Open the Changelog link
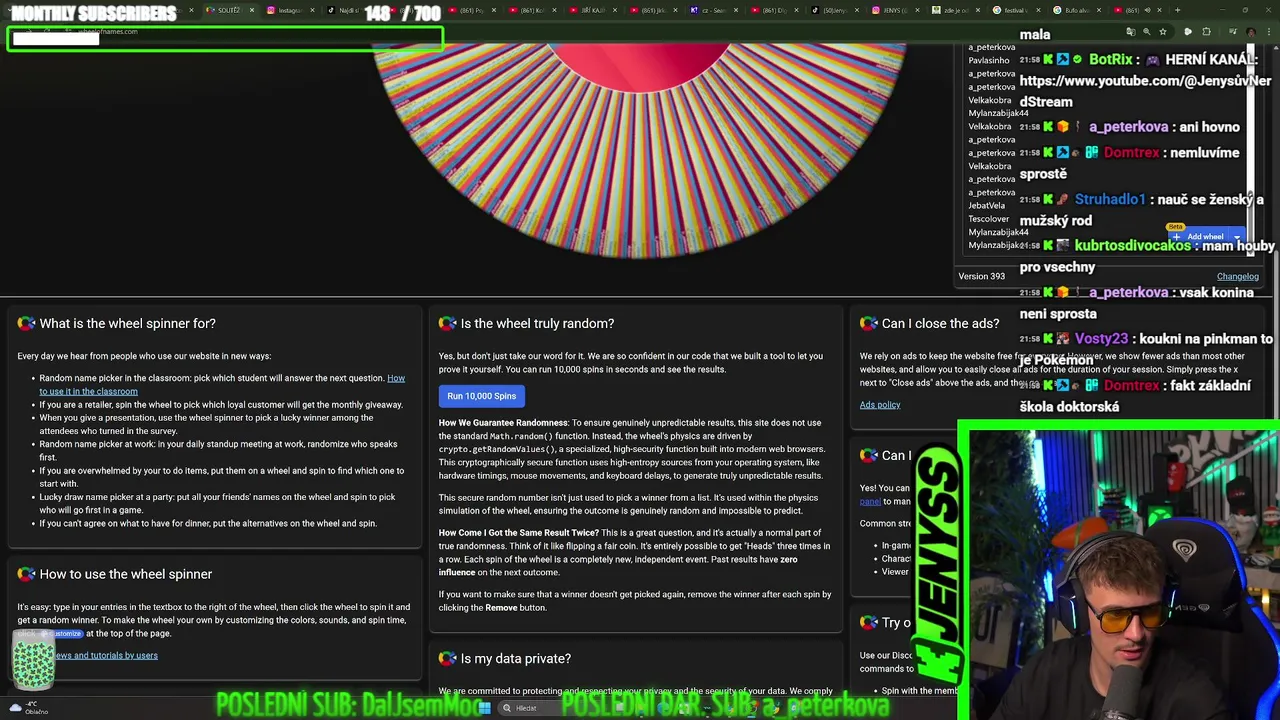Screen dimensions: 1280x720 tap(1237, 277)
